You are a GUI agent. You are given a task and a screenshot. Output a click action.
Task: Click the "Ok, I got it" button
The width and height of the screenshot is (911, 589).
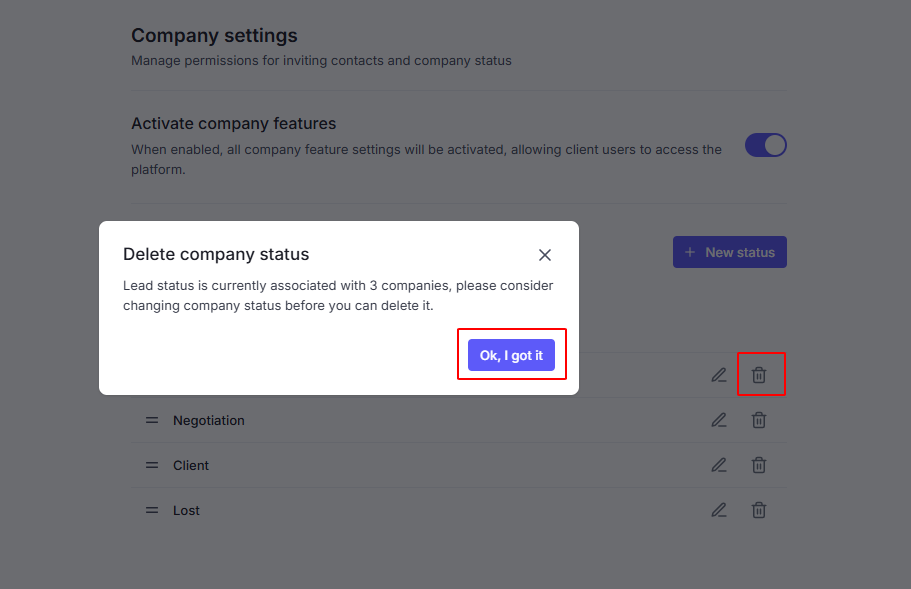pos(511,355)
